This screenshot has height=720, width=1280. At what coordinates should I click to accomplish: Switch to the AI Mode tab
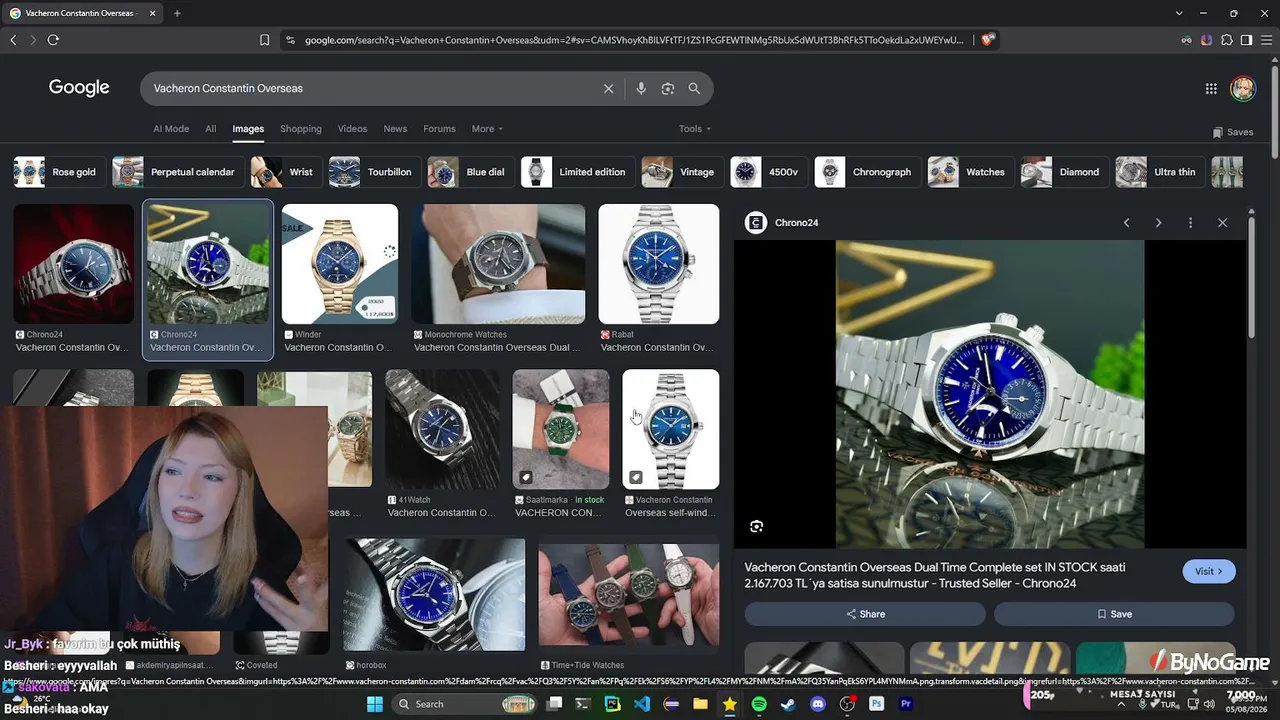171,129
